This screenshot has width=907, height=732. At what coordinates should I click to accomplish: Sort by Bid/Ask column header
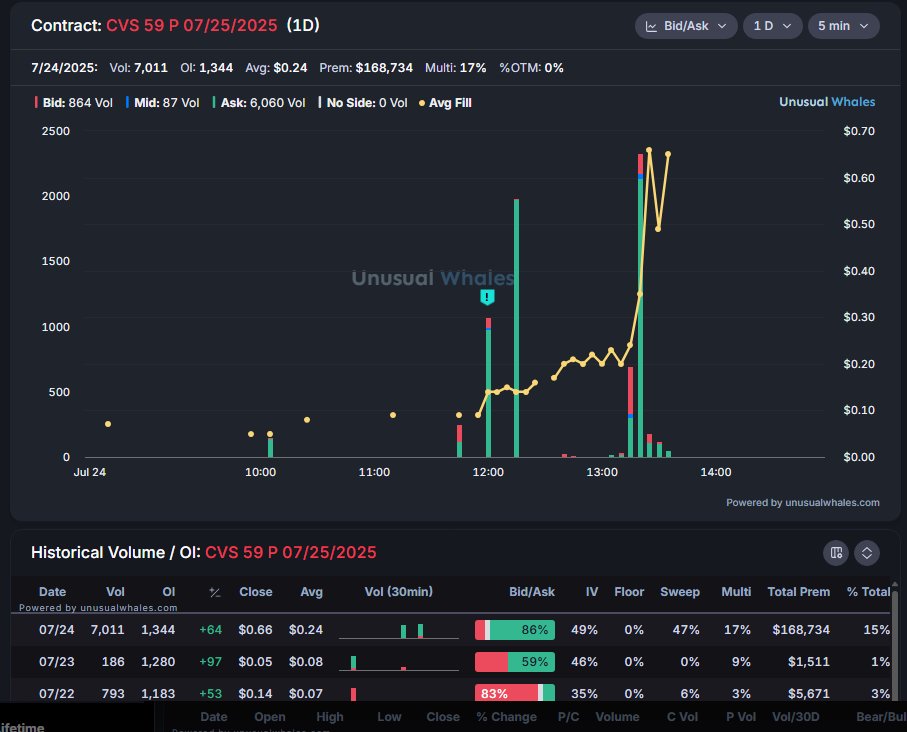532,592
